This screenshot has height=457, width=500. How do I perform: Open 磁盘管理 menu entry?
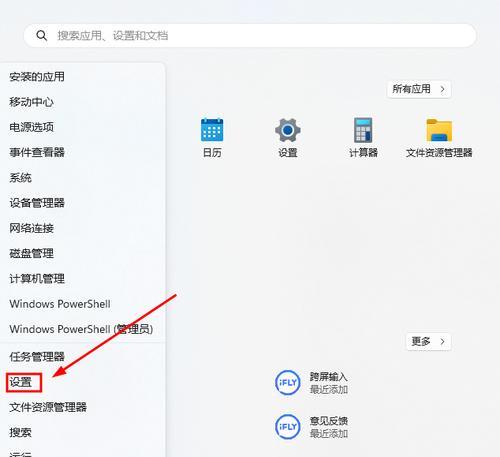pyautogui.click(x=31, y=253)
